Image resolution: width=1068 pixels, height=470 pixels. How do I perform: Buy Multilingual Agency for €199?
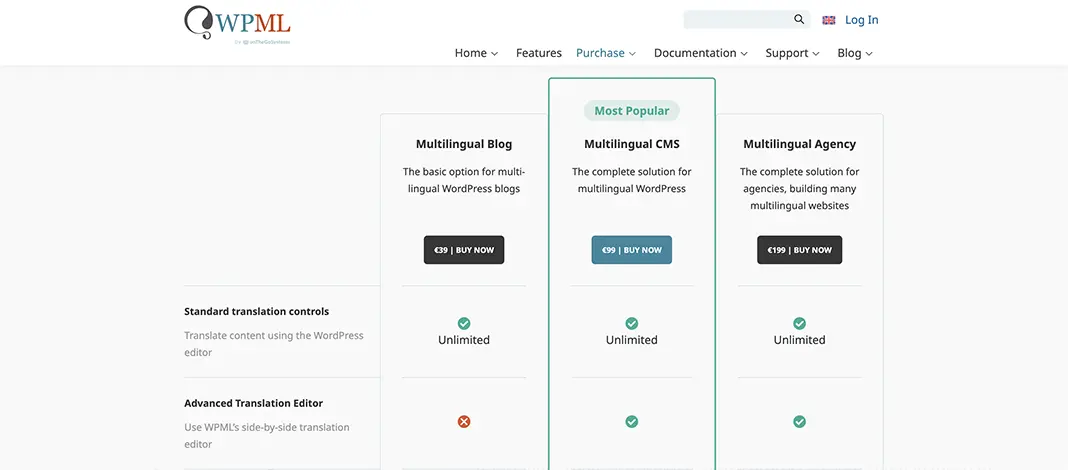(x=800, y=250)
